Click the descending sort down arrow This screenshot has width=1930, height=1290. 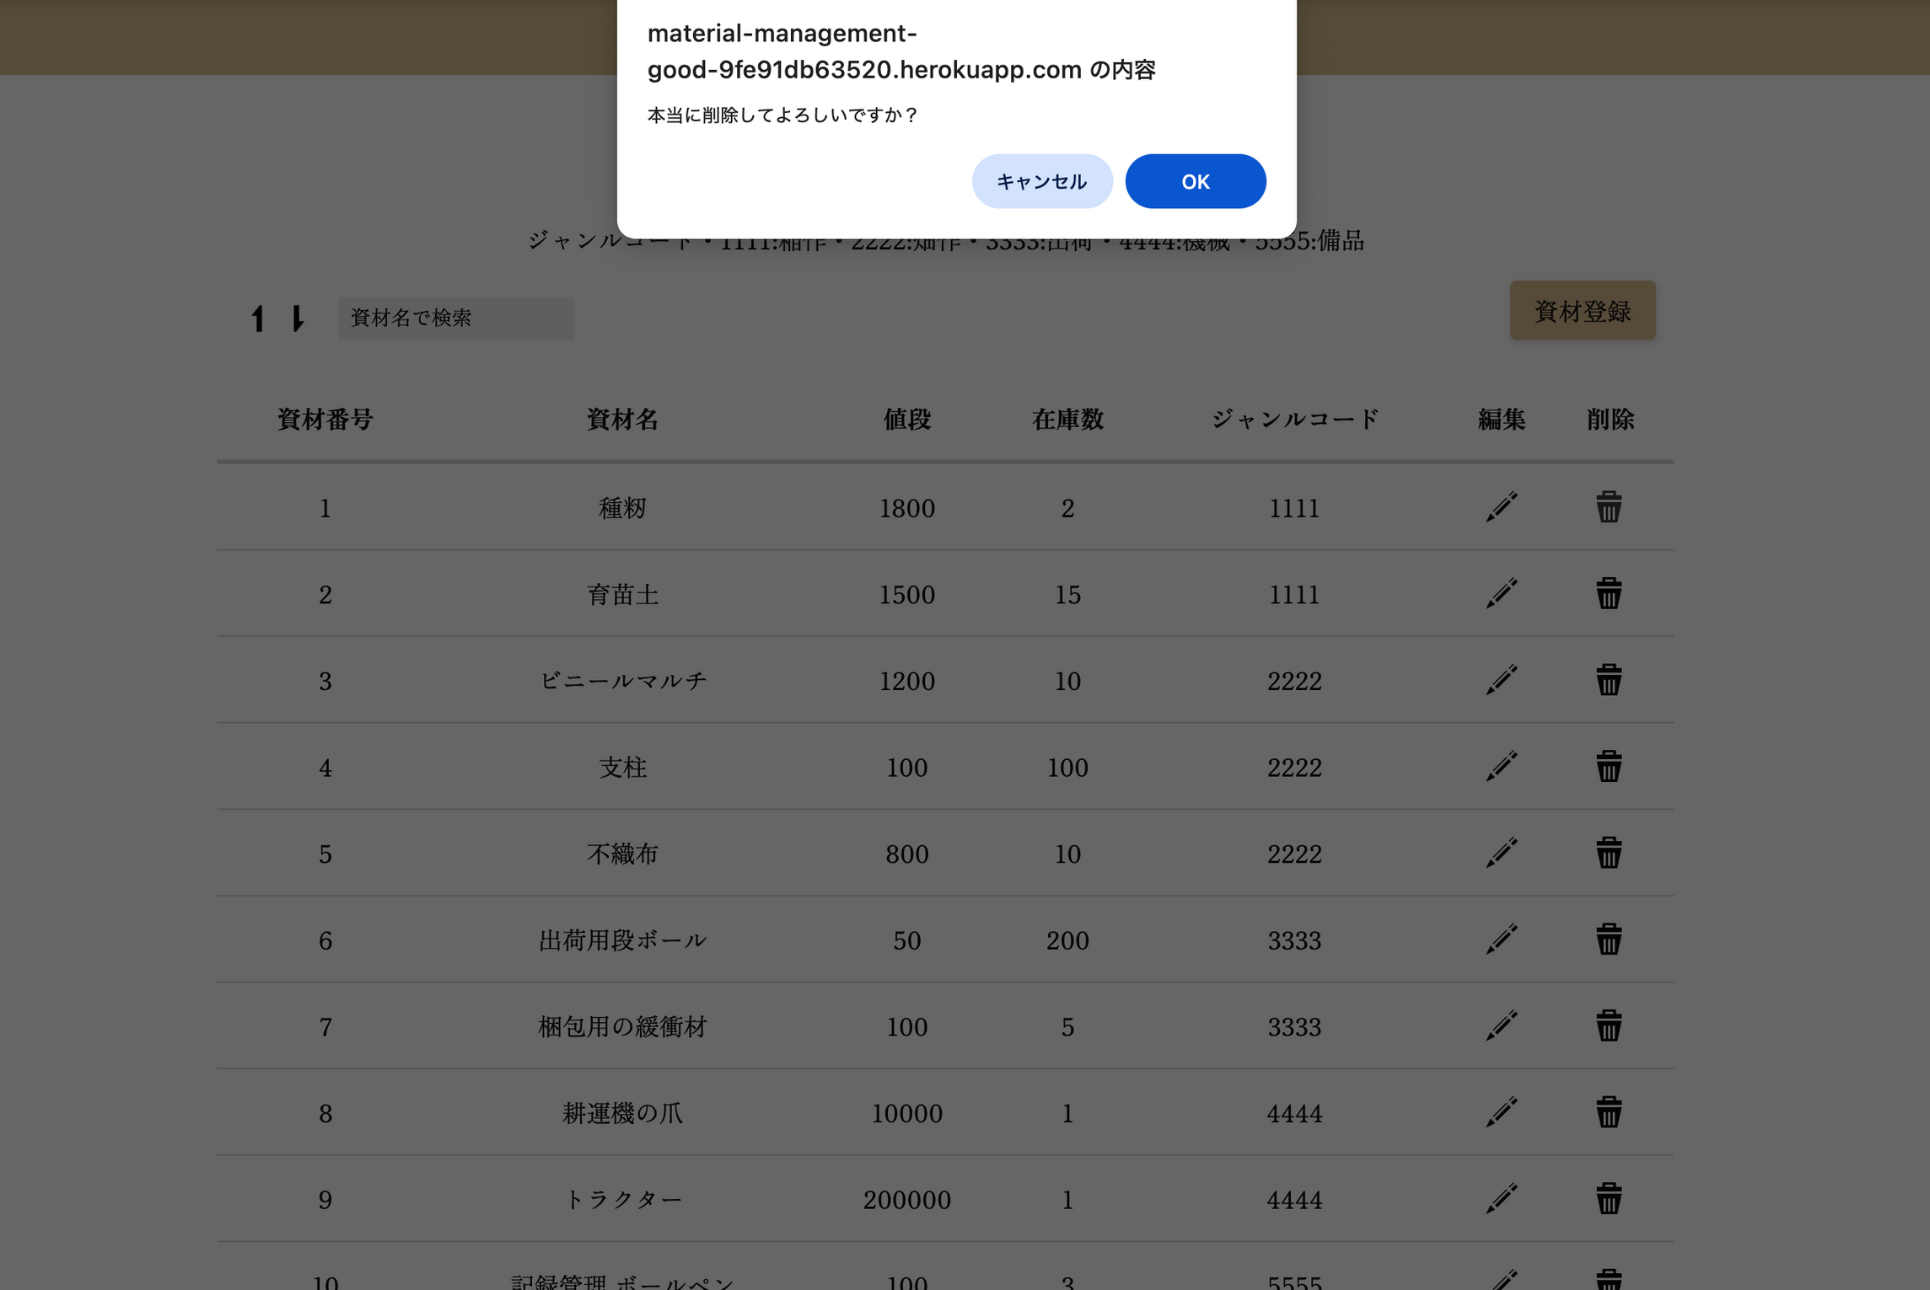297,318
